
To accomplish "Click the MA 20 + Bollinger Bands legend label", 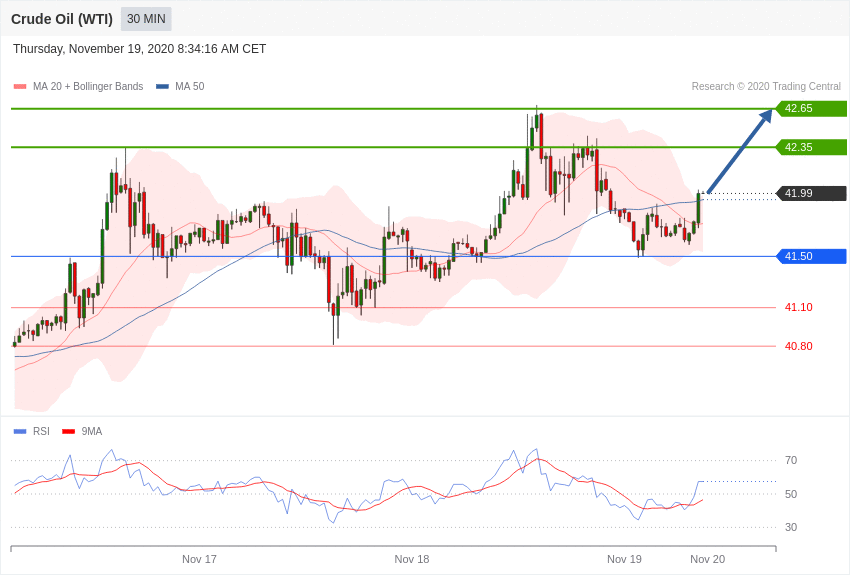I will [x=88, y=87].
